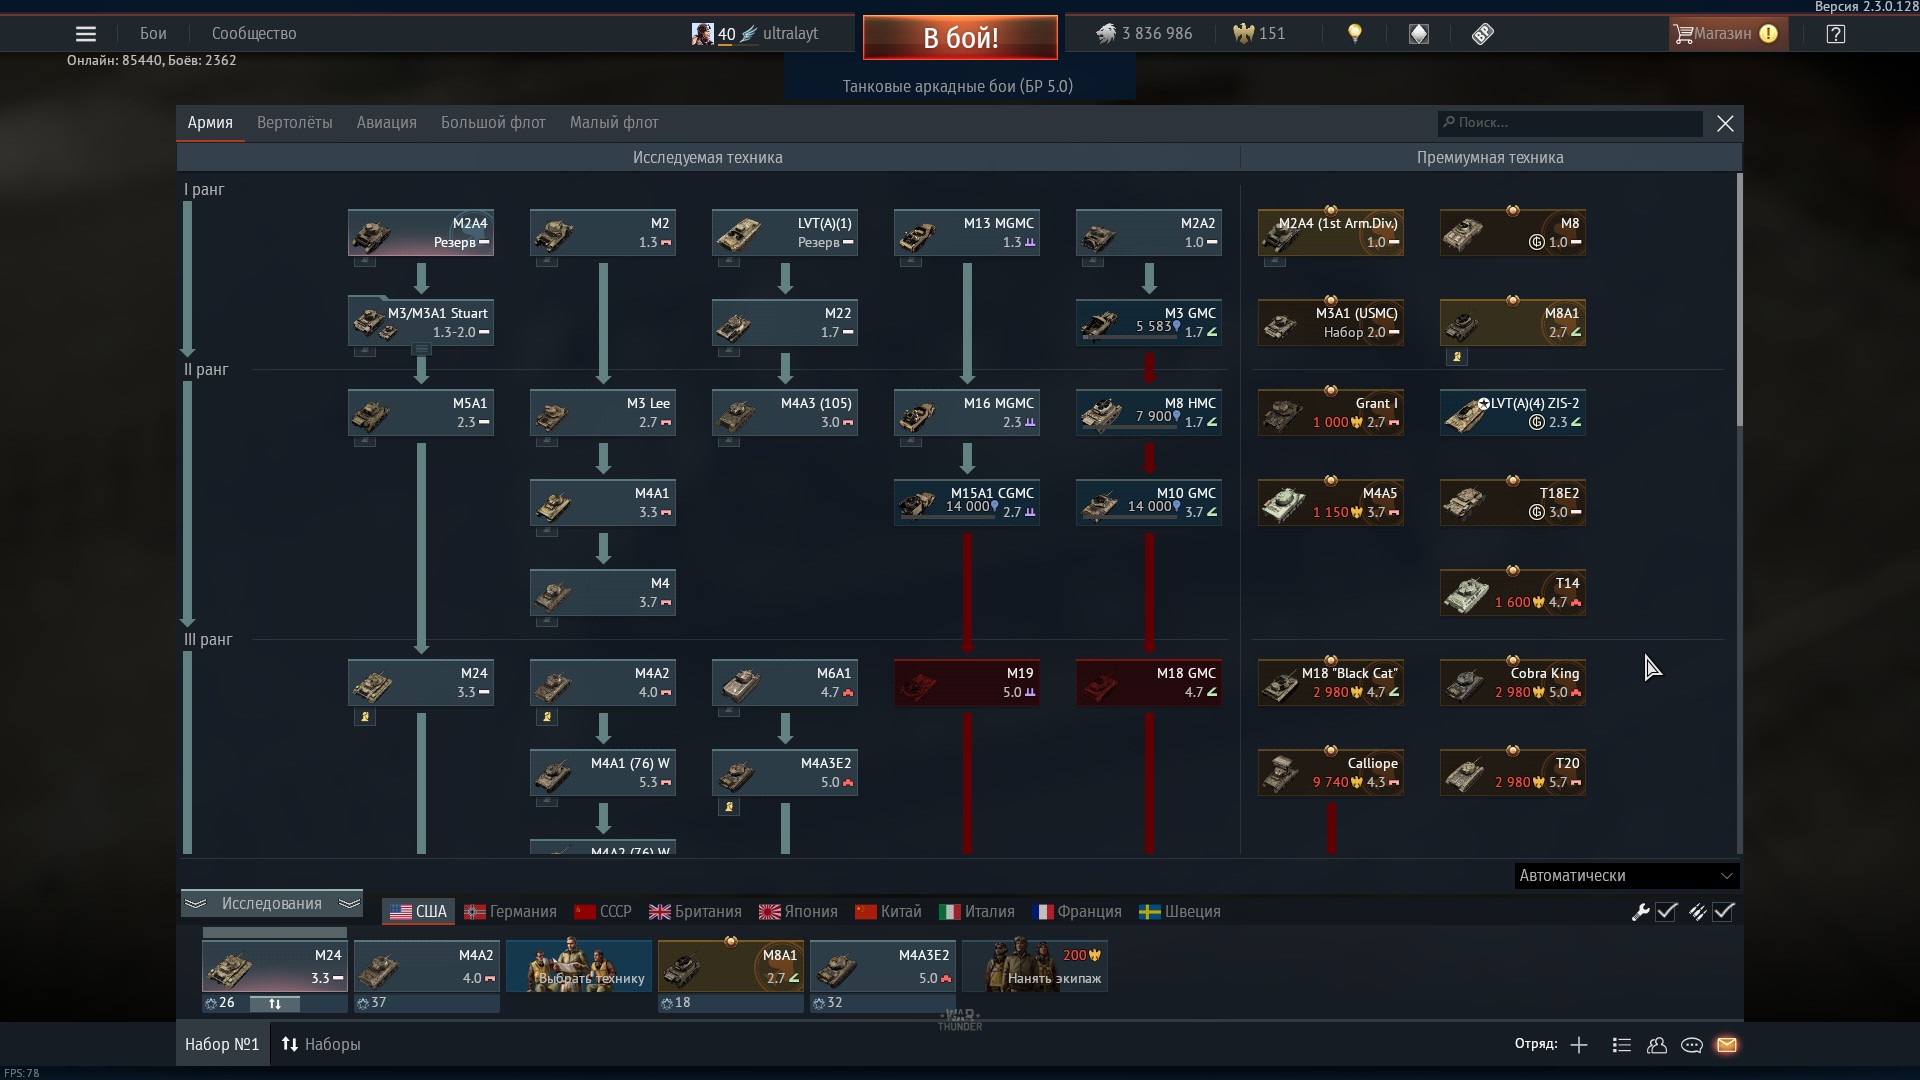Hire a crew with Нанять экипаж
The image size is (1920, 1080).
tap(1035, 966)
